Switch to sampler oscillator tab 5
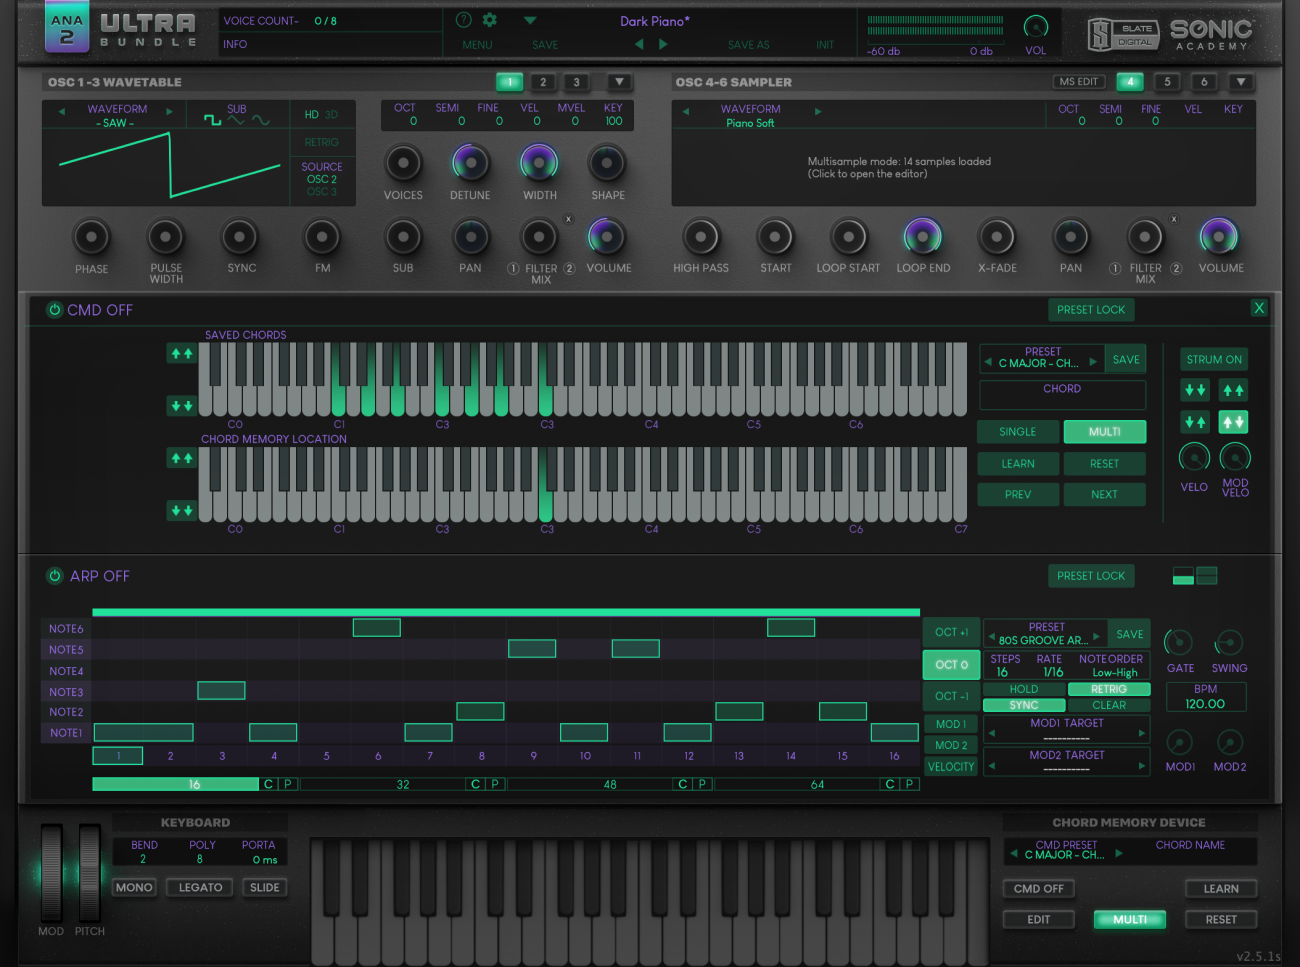1300x967 pixels. coord(1167,82)
